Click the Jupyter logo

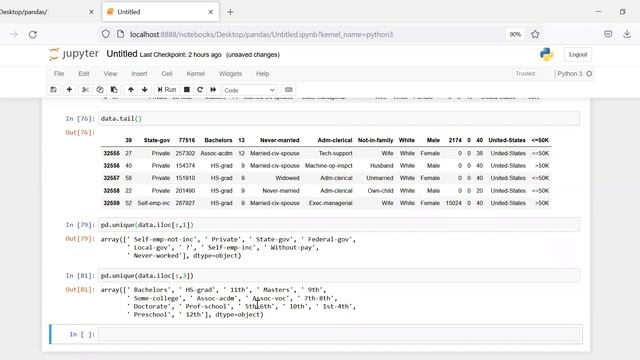pos(74,54)
